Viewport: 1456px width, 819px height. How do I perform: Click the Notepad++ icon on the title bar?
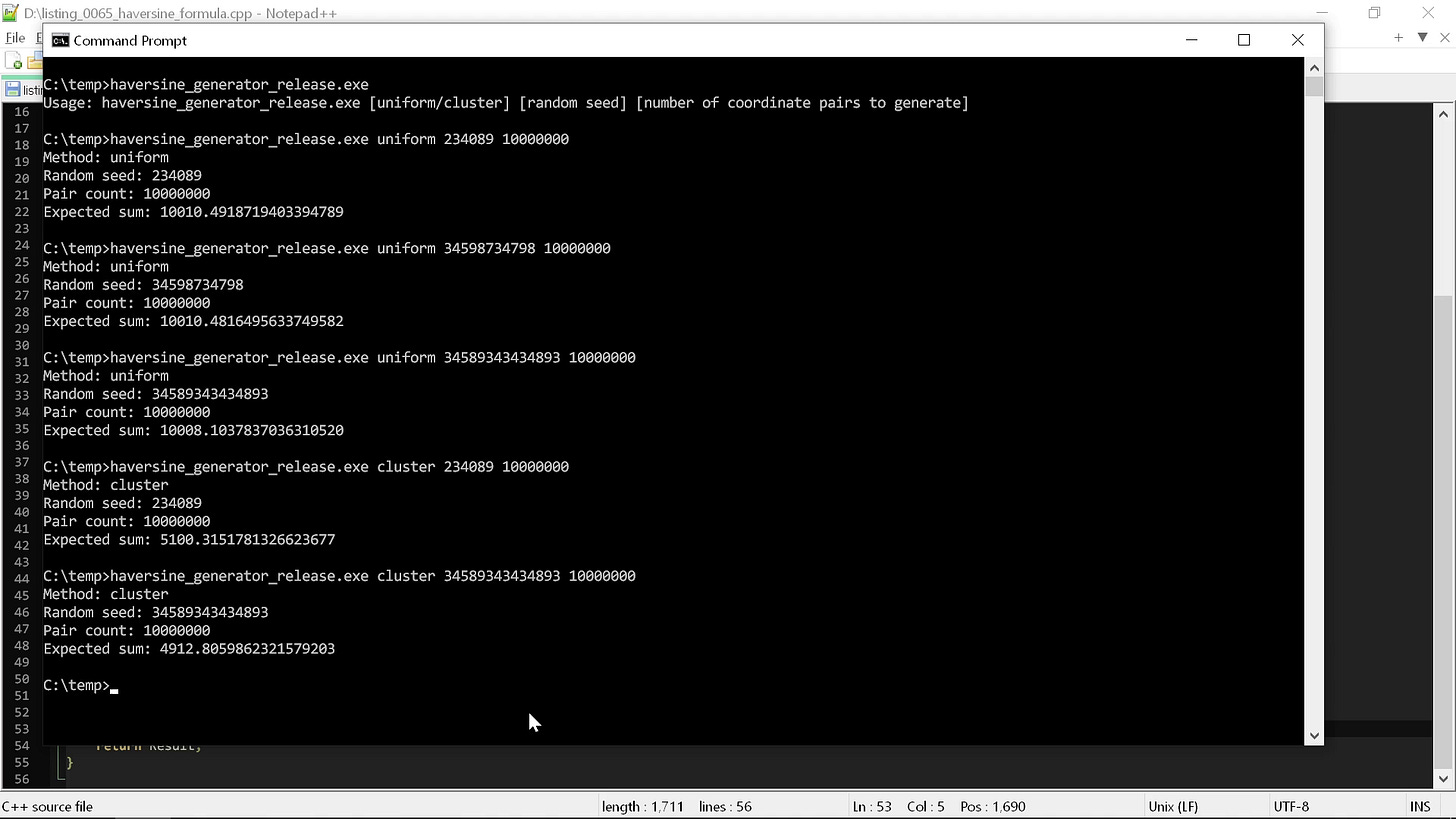tap(9, 13)
